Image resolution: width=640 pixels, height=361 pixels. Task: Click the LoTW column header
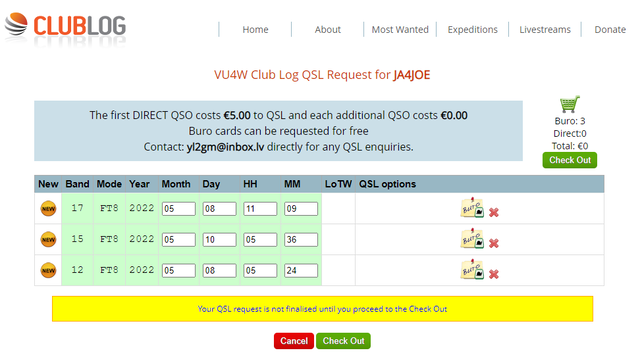pyautogui.click(x=338, y=184)
